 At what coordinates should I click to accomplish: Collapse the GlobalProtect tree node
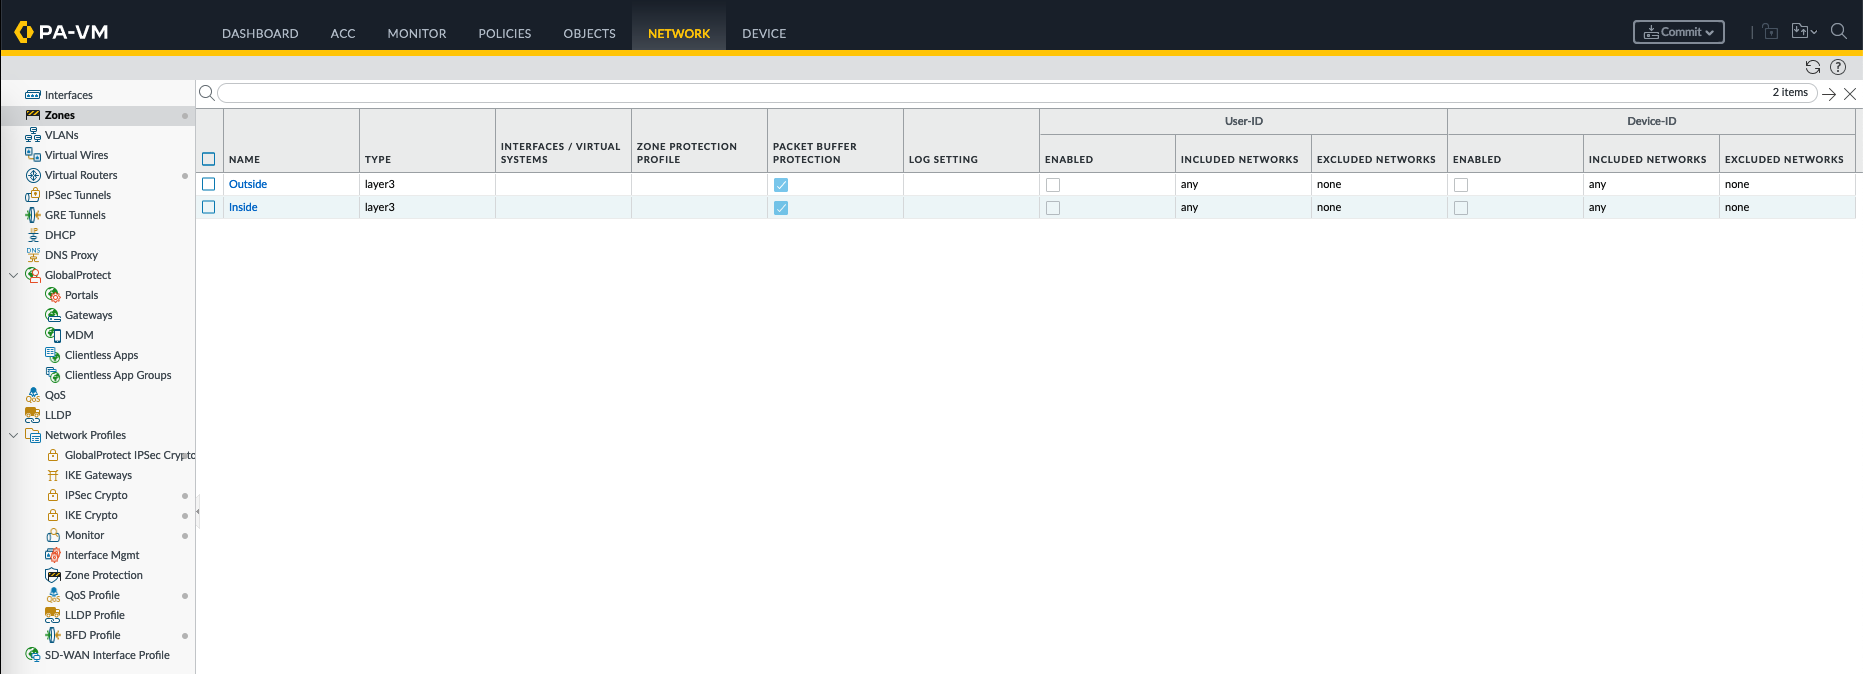13,275
